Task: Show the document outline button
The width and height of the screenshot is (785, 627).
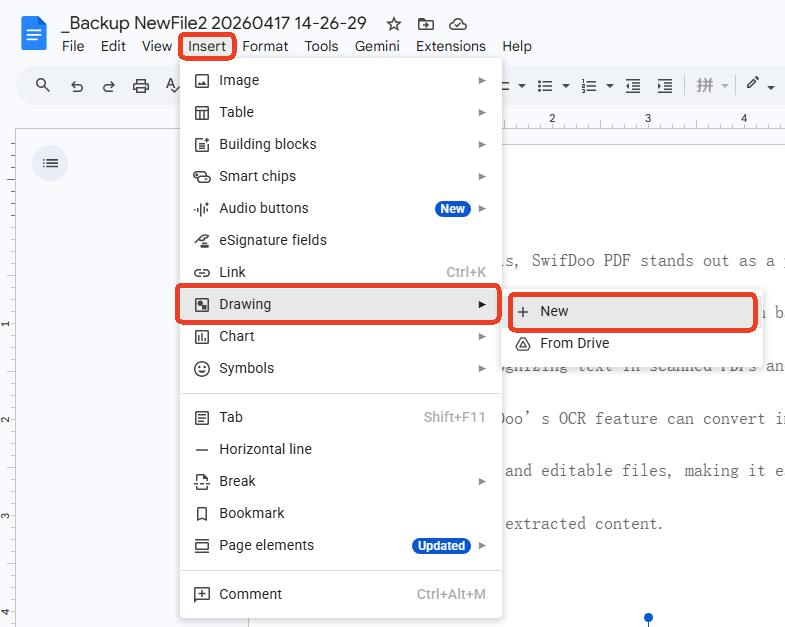Action: click(x=50, y=163)
